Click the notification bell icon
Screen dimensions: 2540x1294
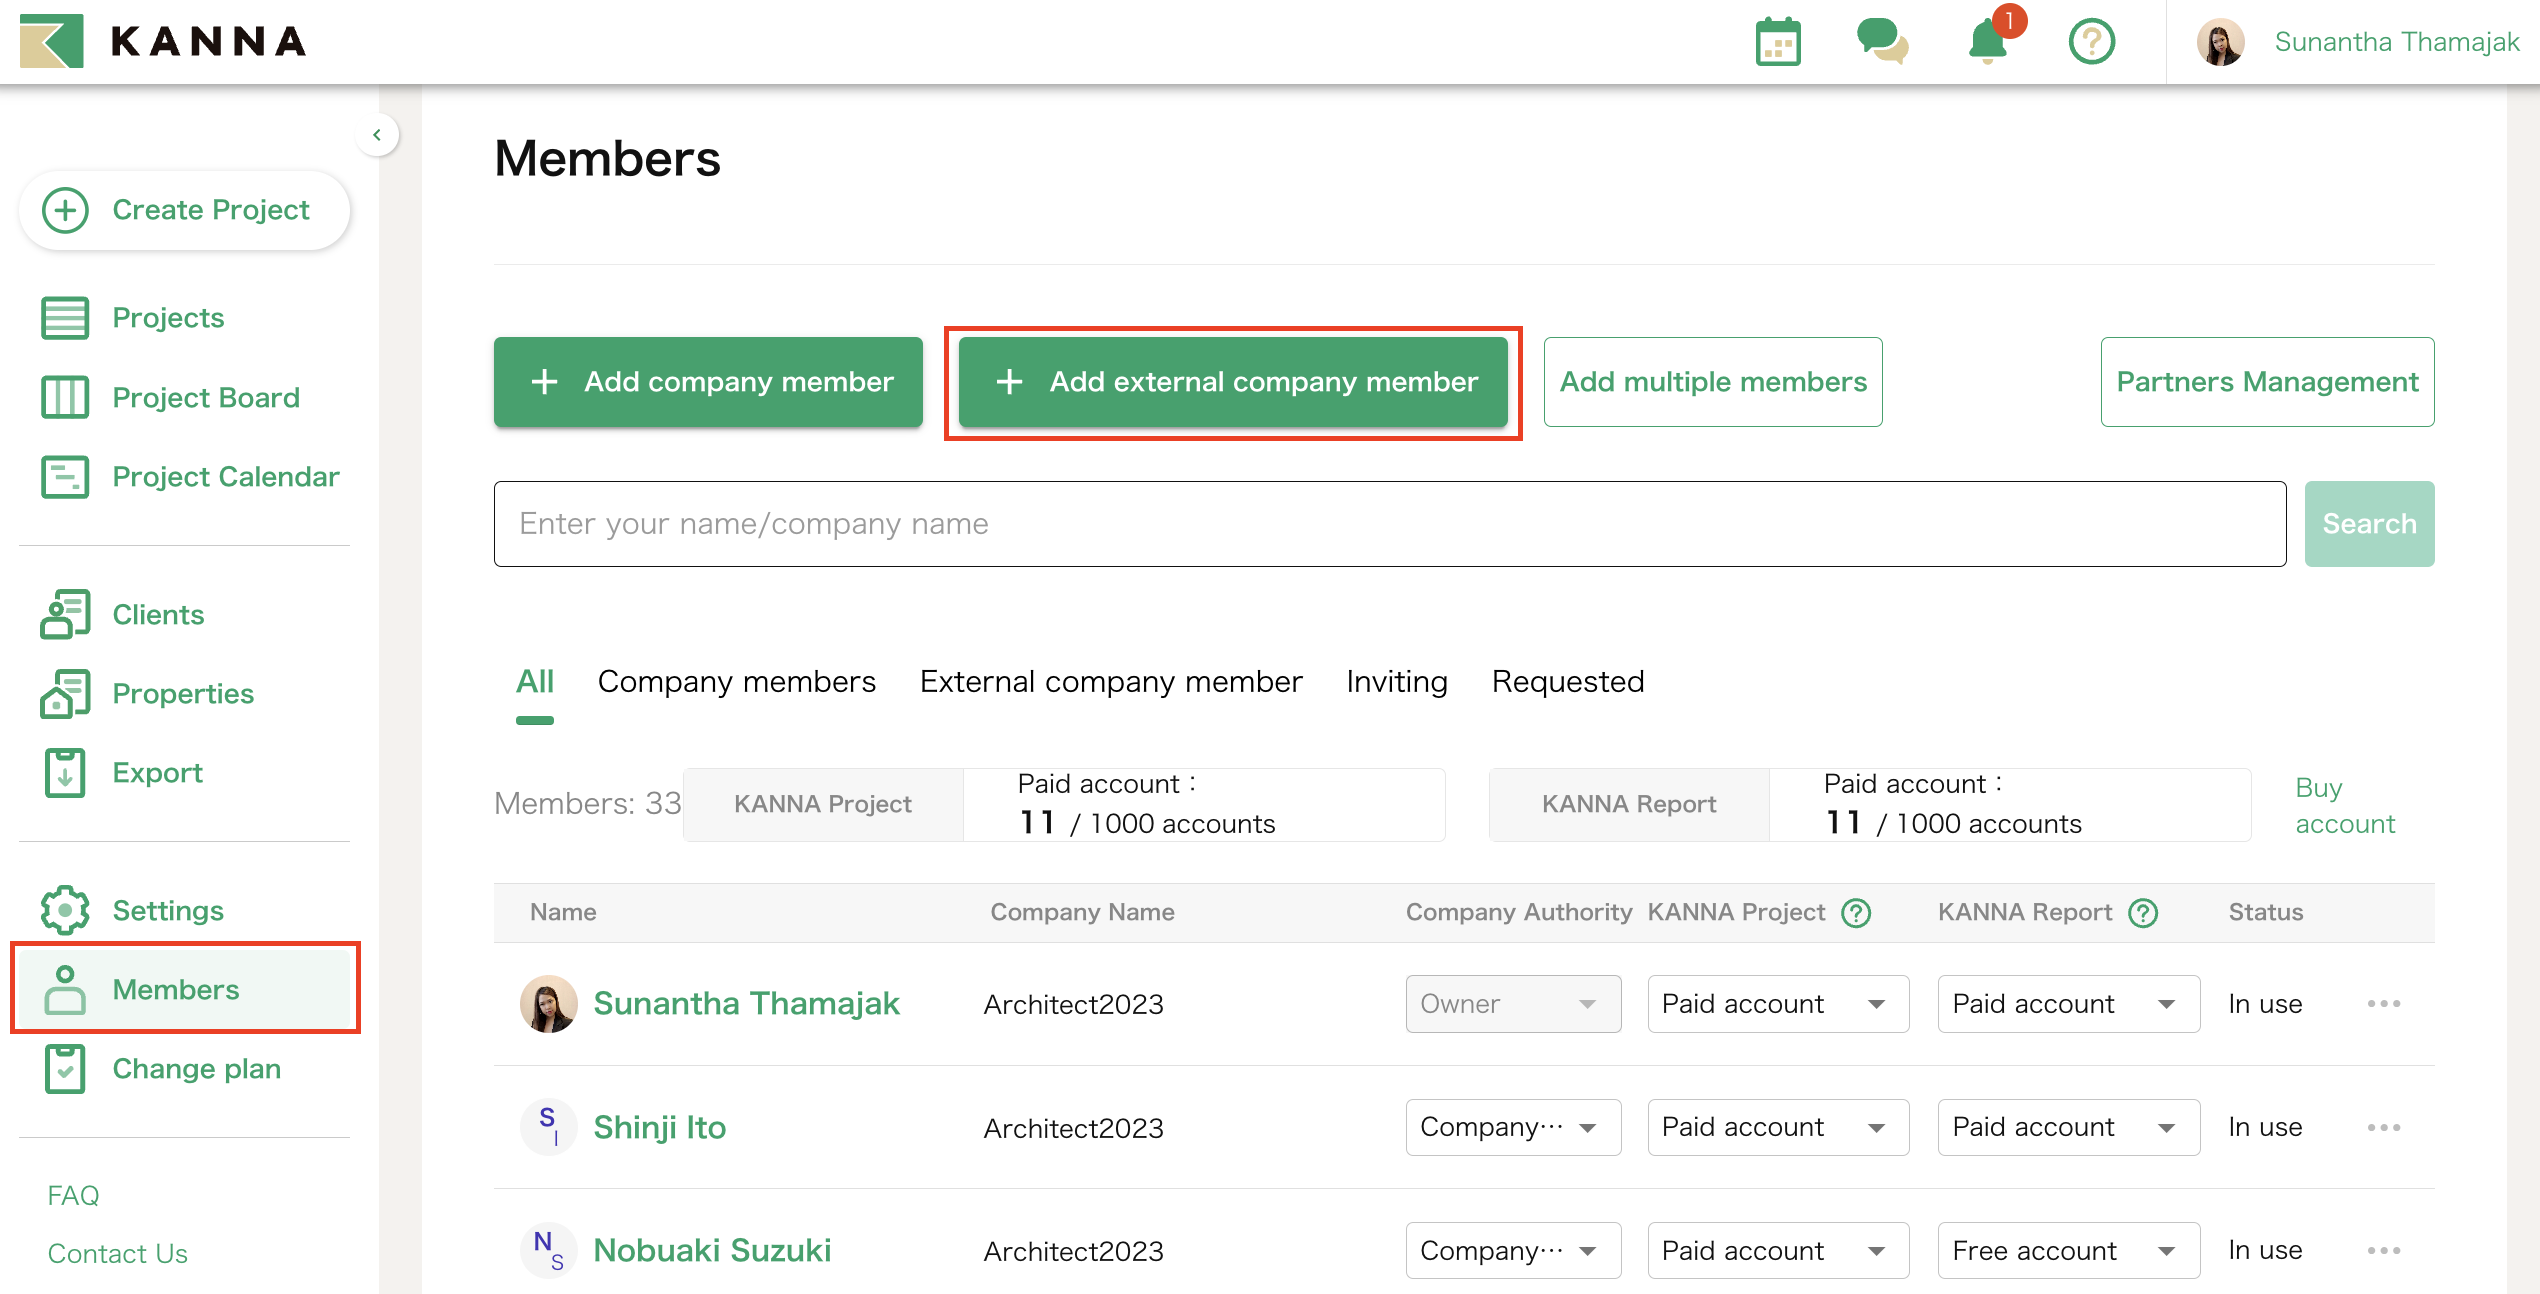(1987, 42)
